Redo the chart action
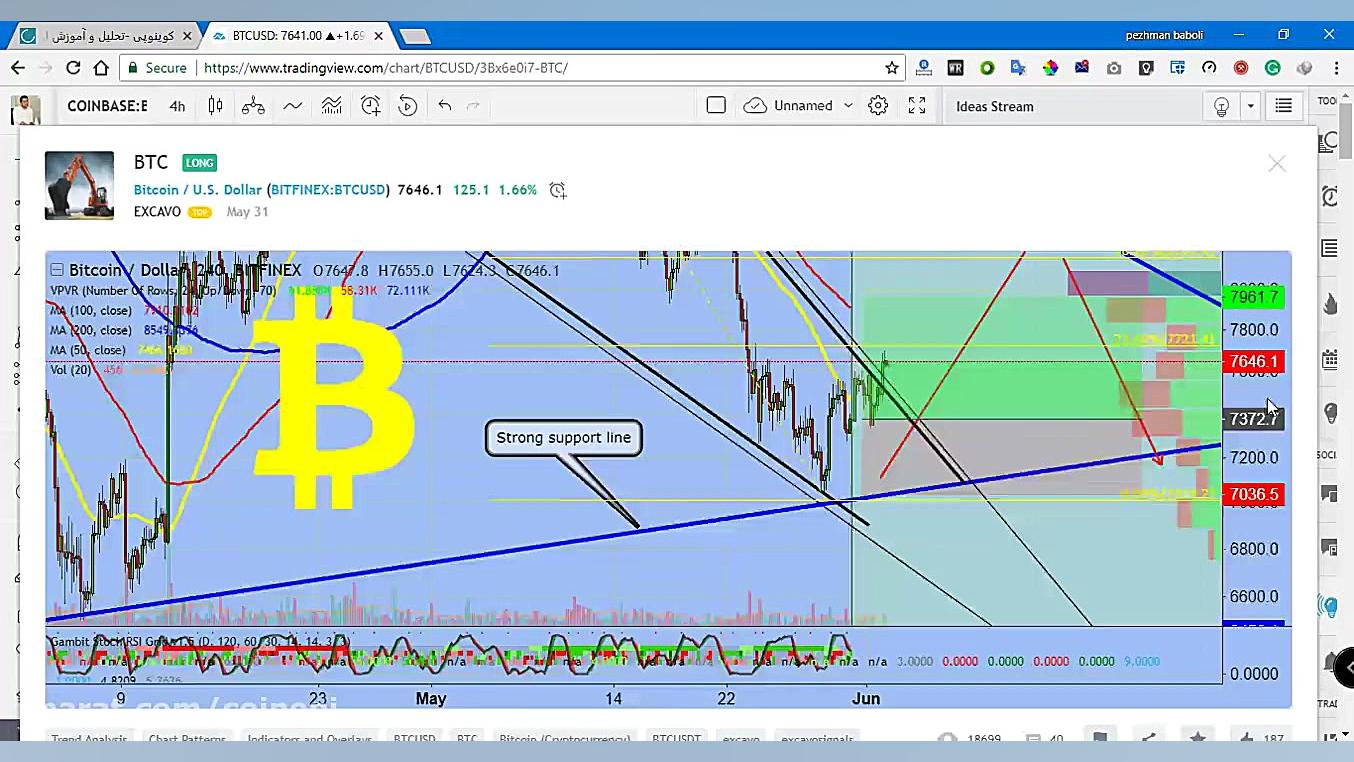The height and width of the screenshot is (762, 1354). click(x=473, y=106)
